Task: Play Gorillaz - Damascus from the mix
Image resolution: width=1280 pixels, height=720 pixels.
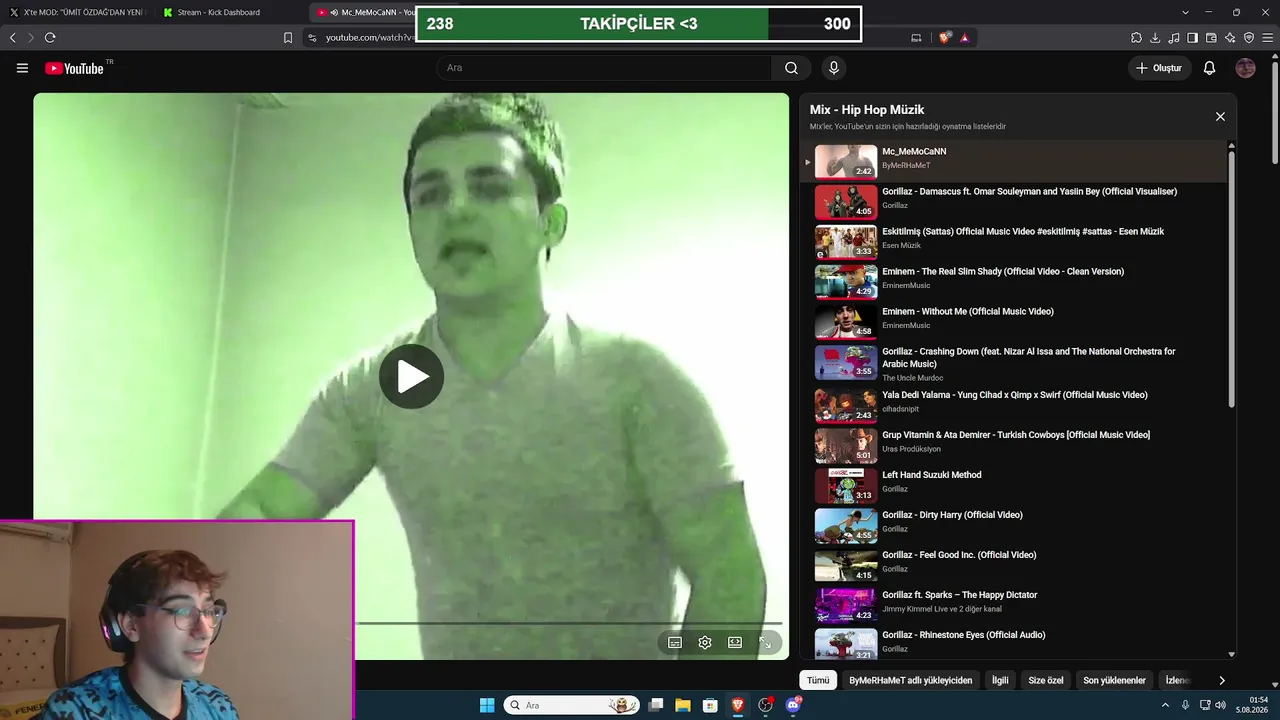Action: 1011,201
